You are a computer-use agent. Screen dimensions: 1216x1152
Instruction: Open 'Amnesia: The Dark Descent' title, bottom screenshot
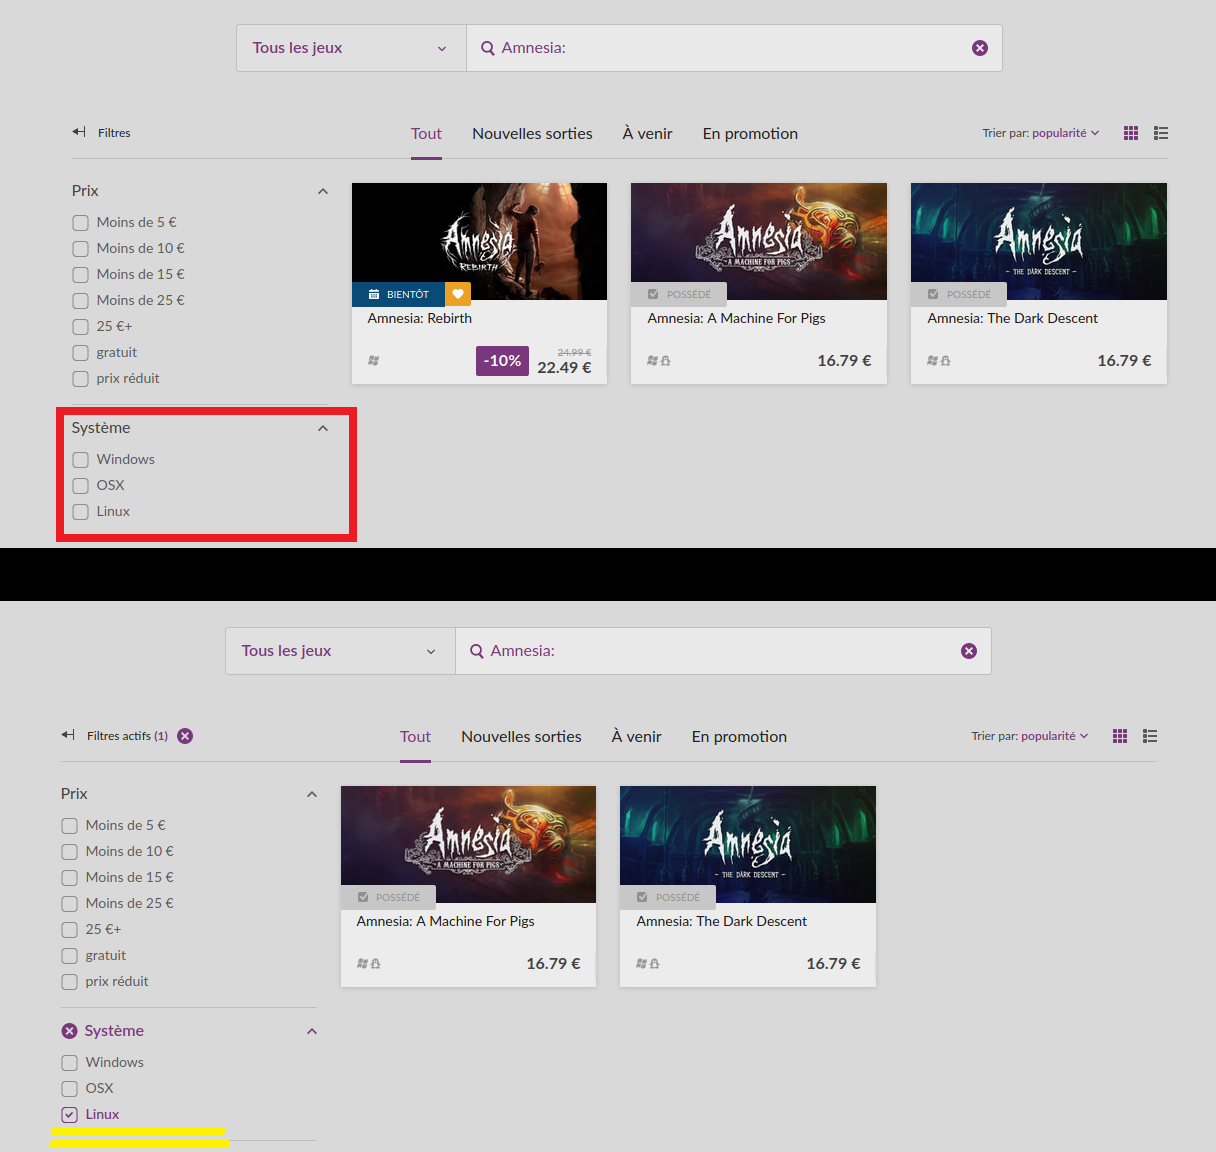(x=722, y=921)
